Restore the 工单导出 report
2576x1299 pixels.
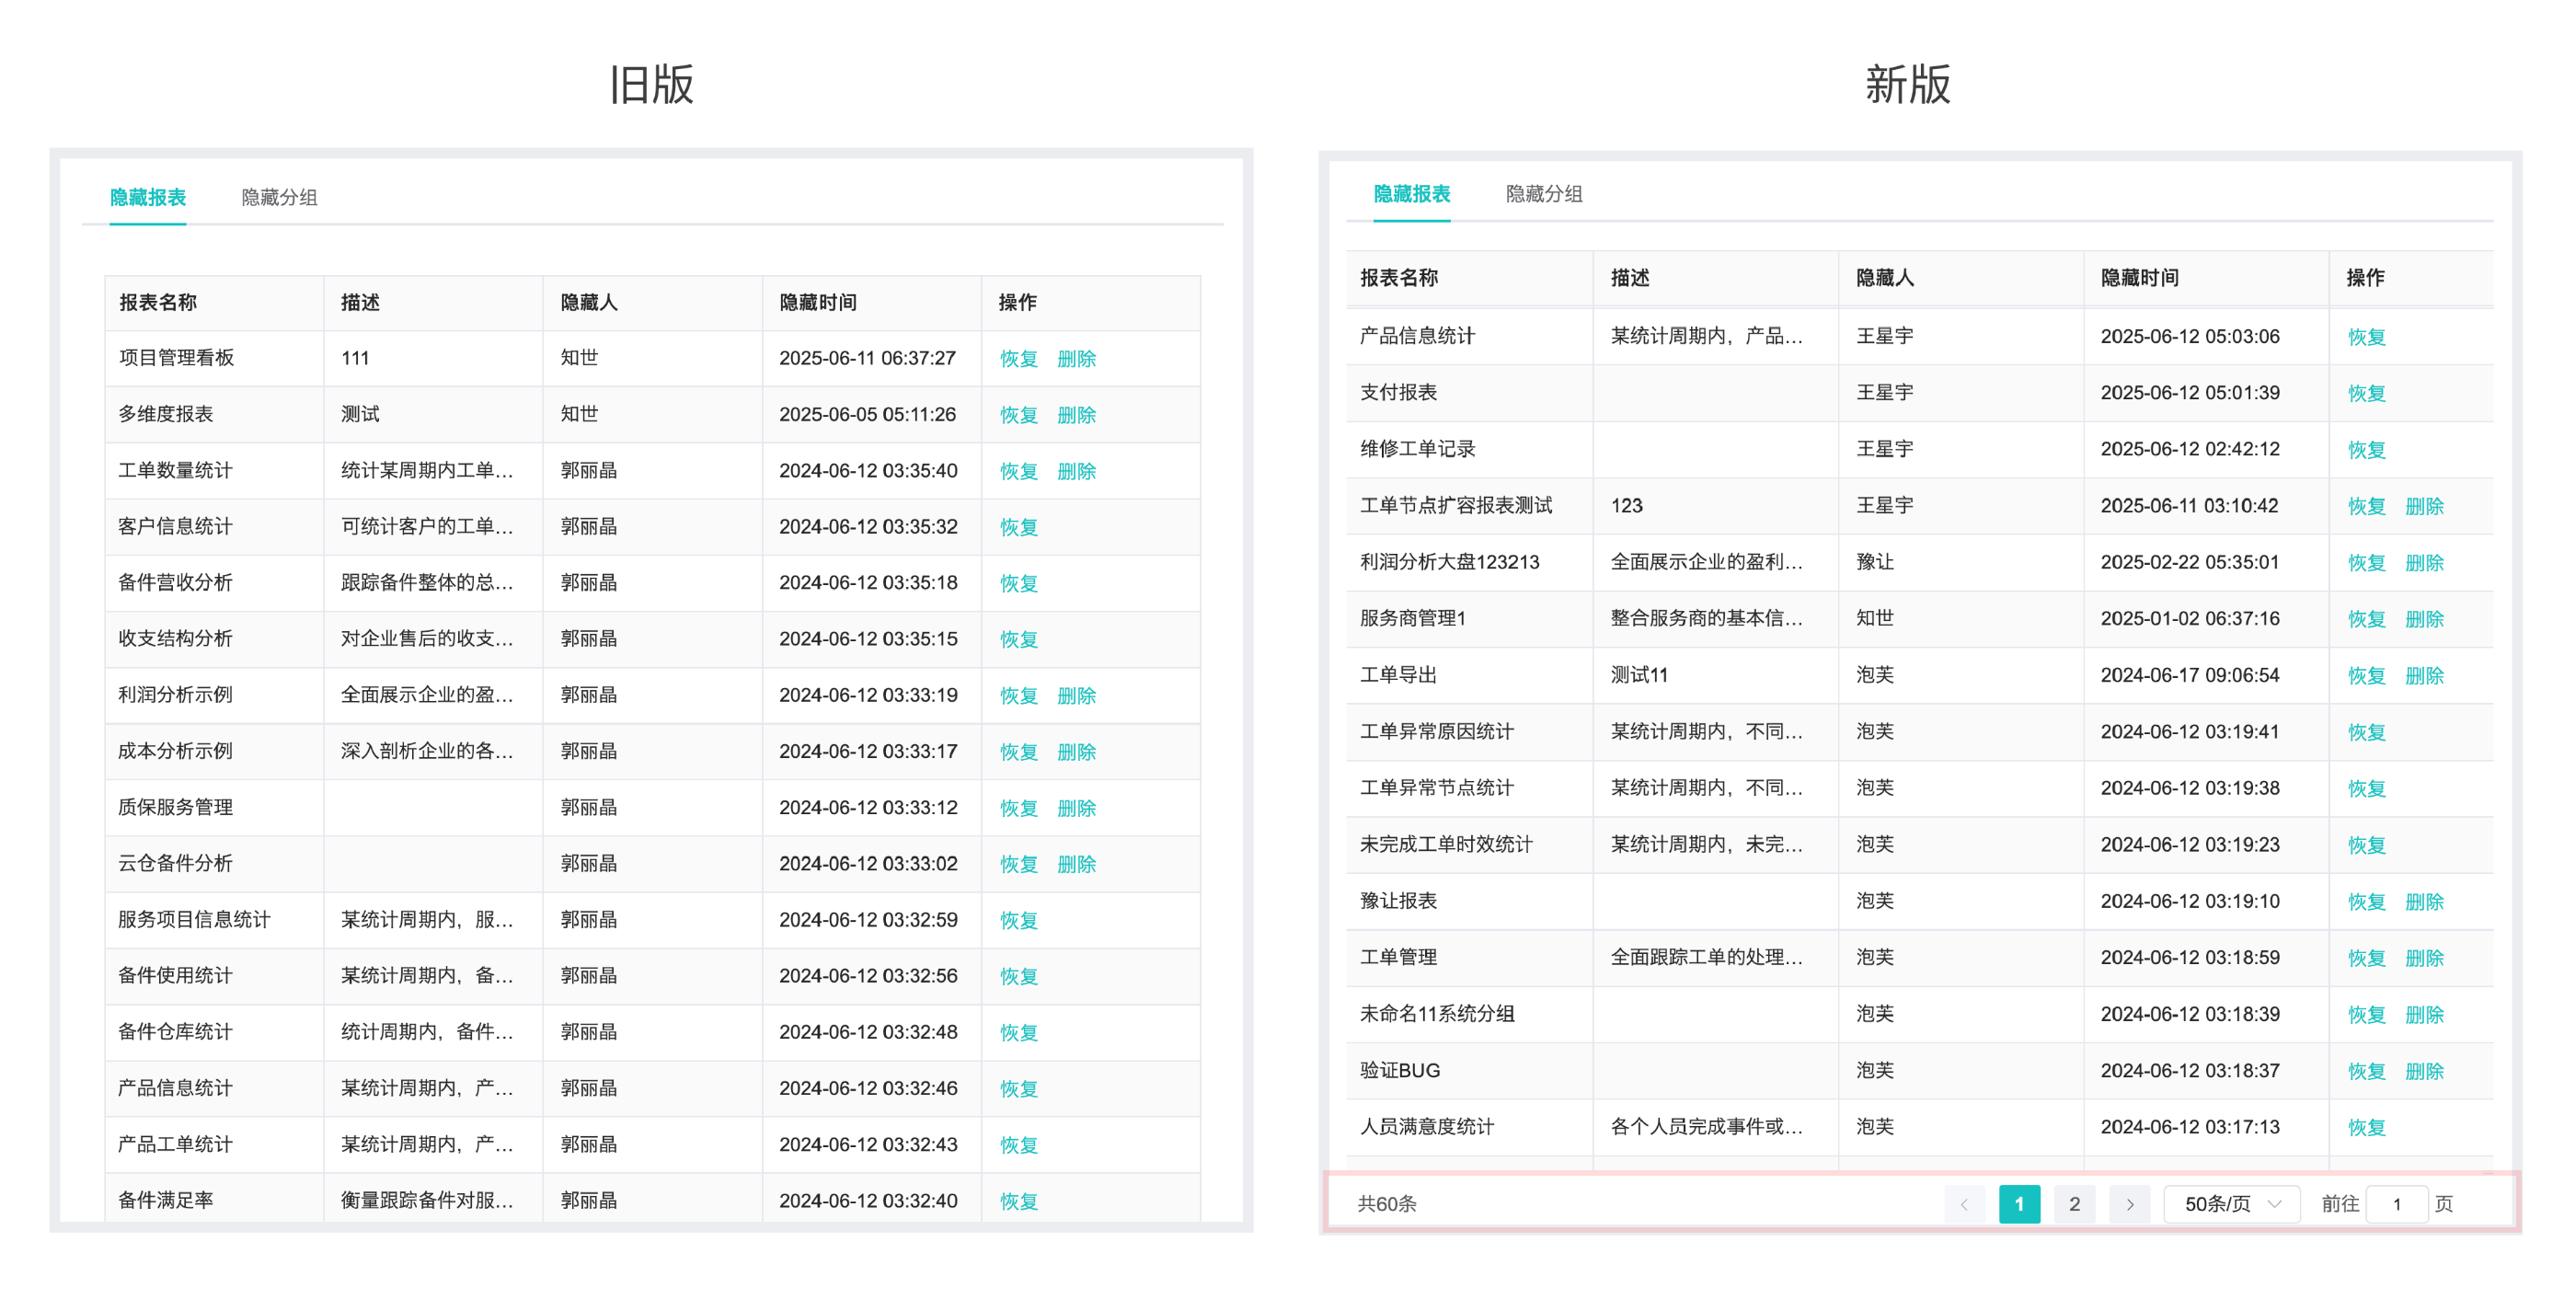pos(2366,676)
